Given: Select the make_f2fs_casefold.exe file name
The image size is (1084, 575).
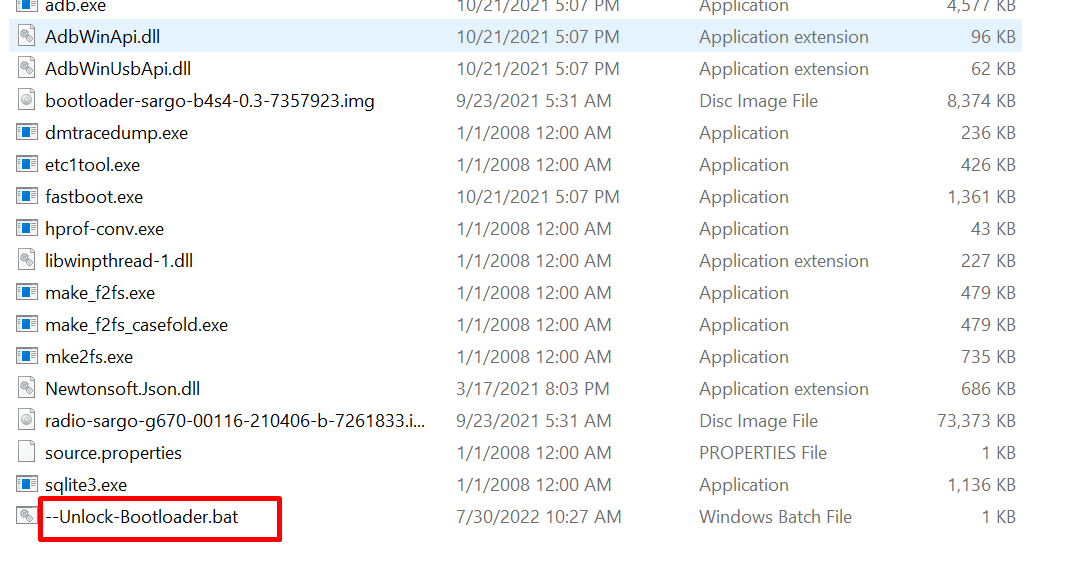Looking at the screenshot, I should 136,325.
